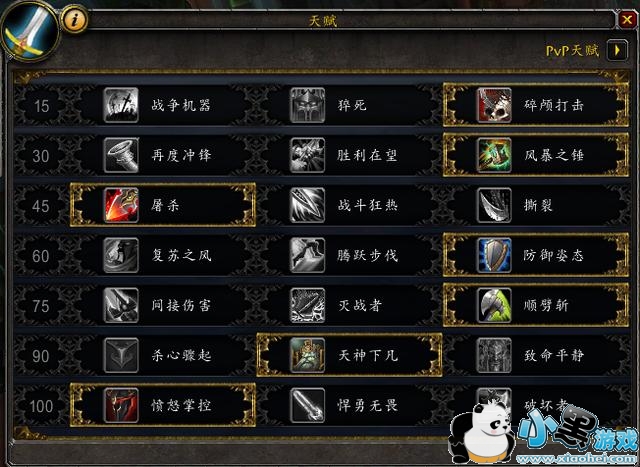This screenshot has width=640, height=467.
Task: Select the 猝死 talent icon
Action: point(307,105)
